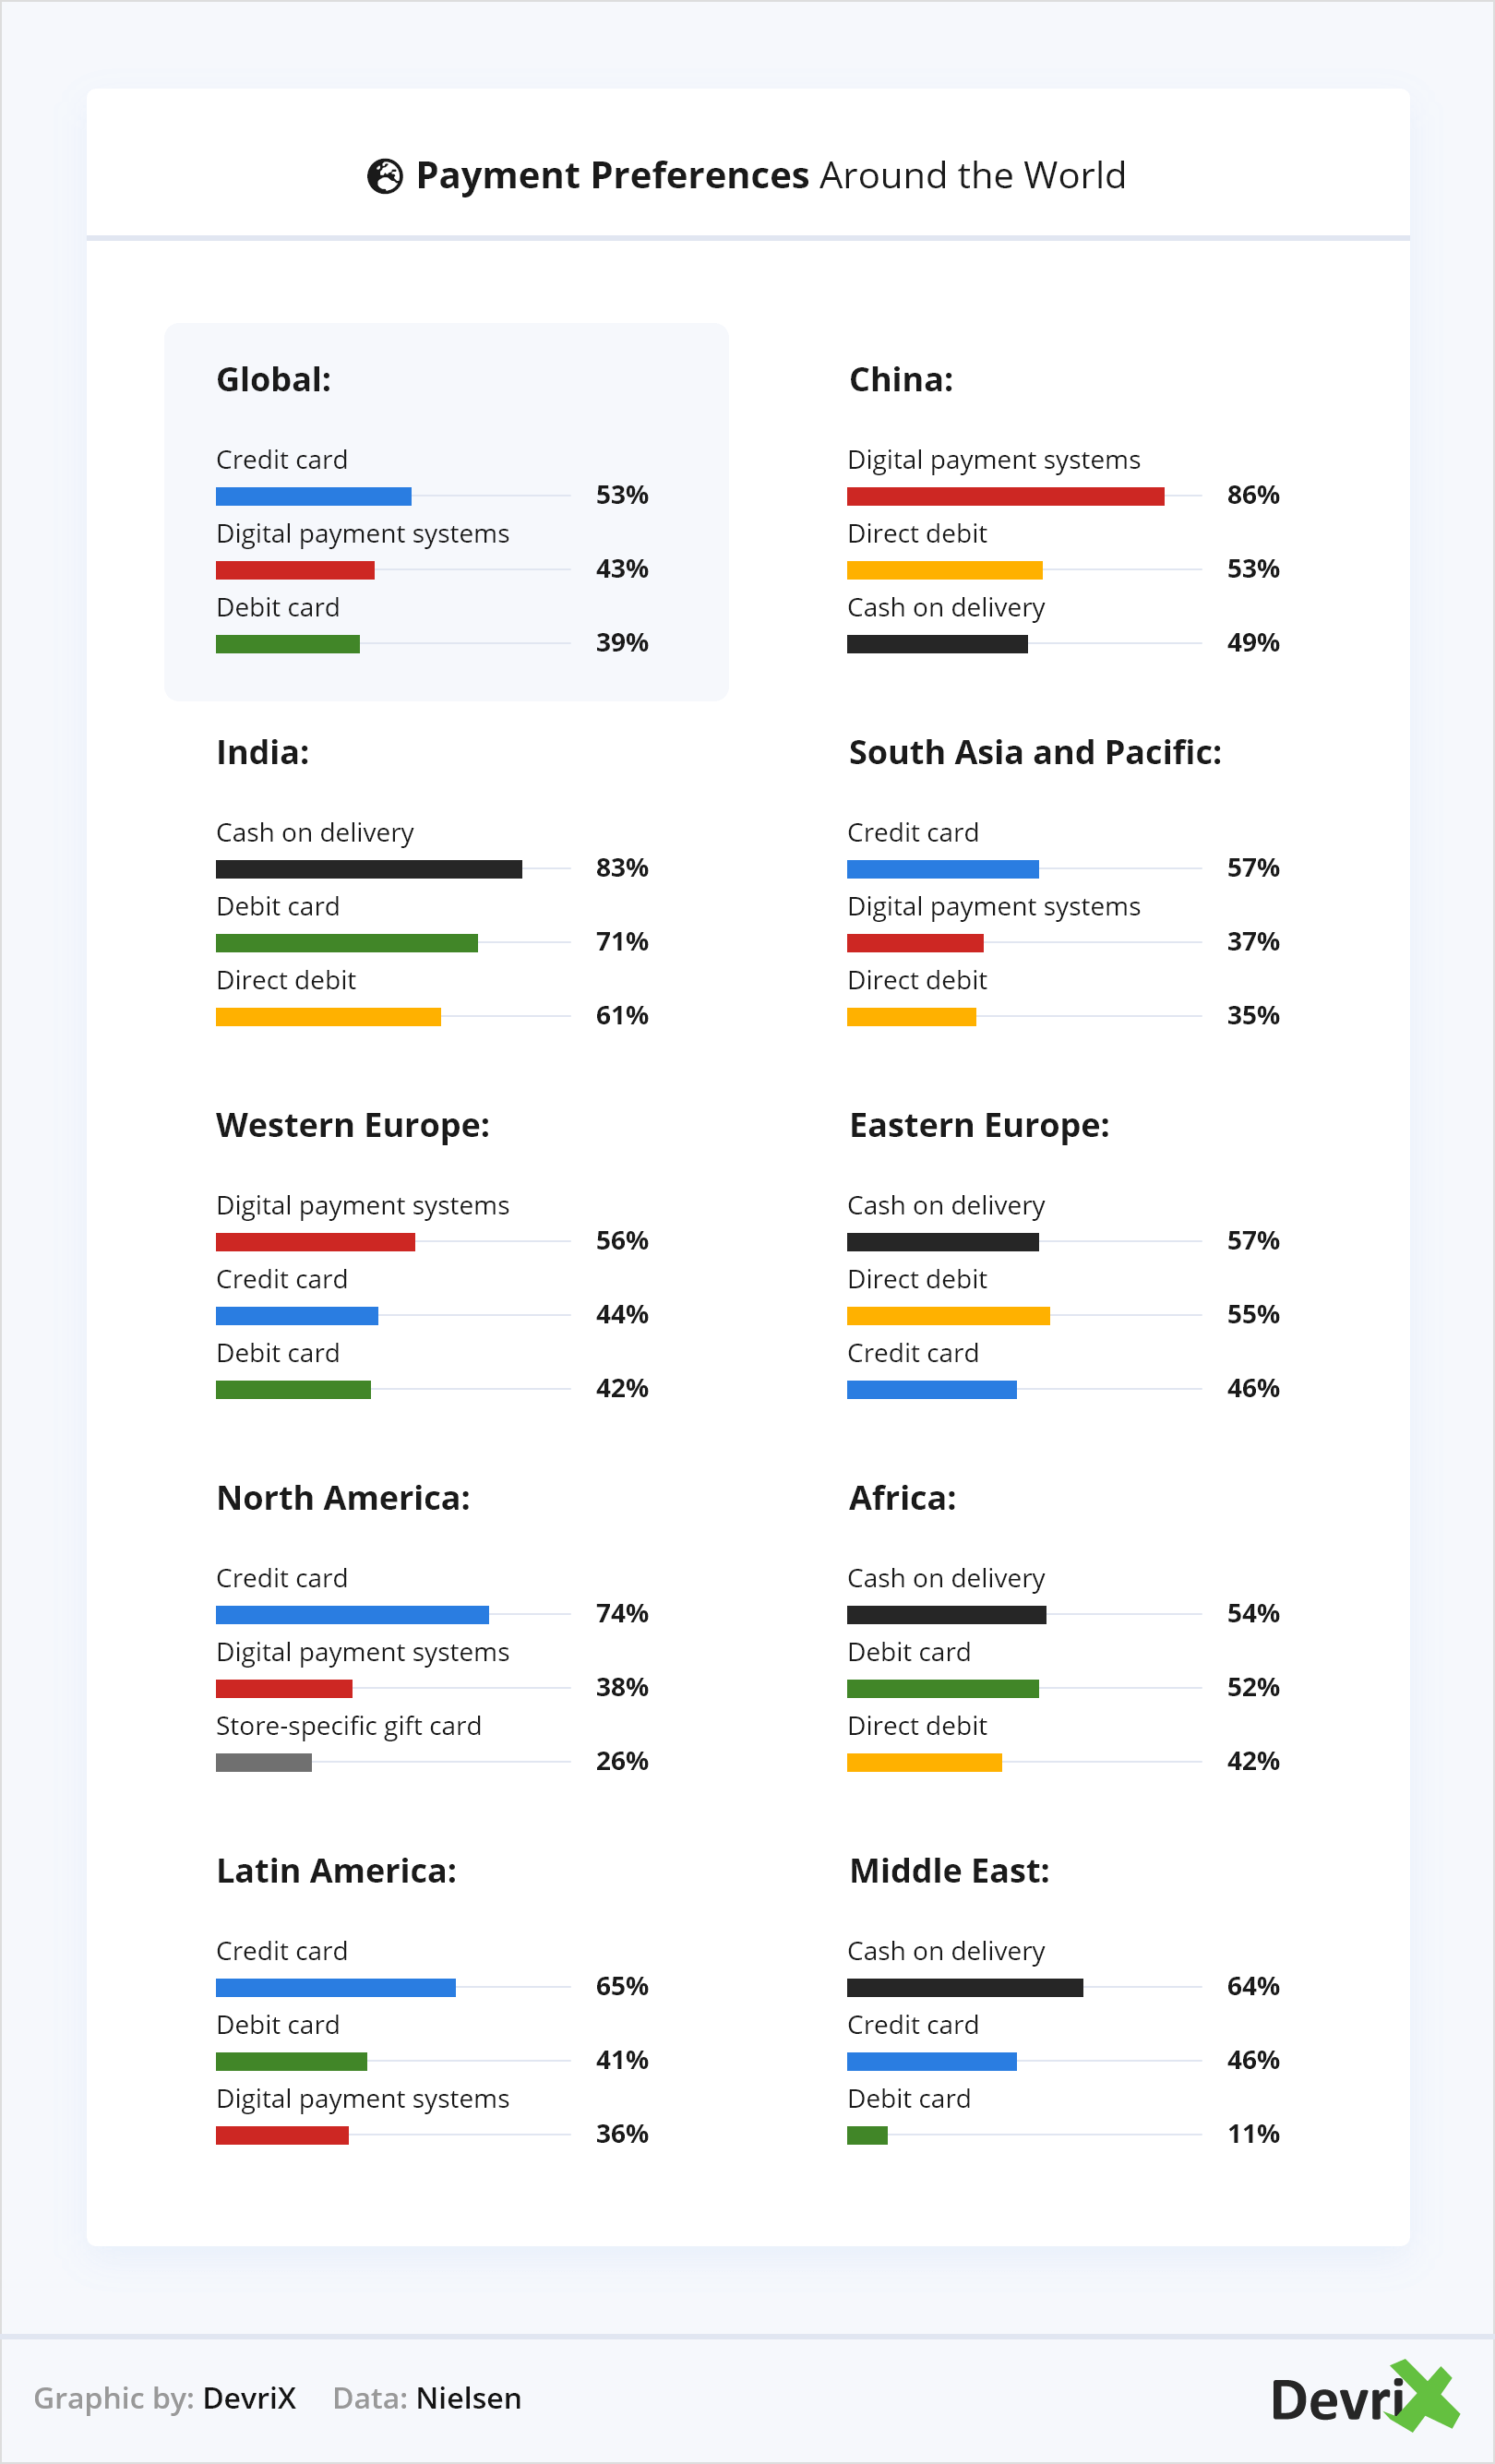Click the 11% value under Middle East

pyautogui.click(x=1252, y=2134)
